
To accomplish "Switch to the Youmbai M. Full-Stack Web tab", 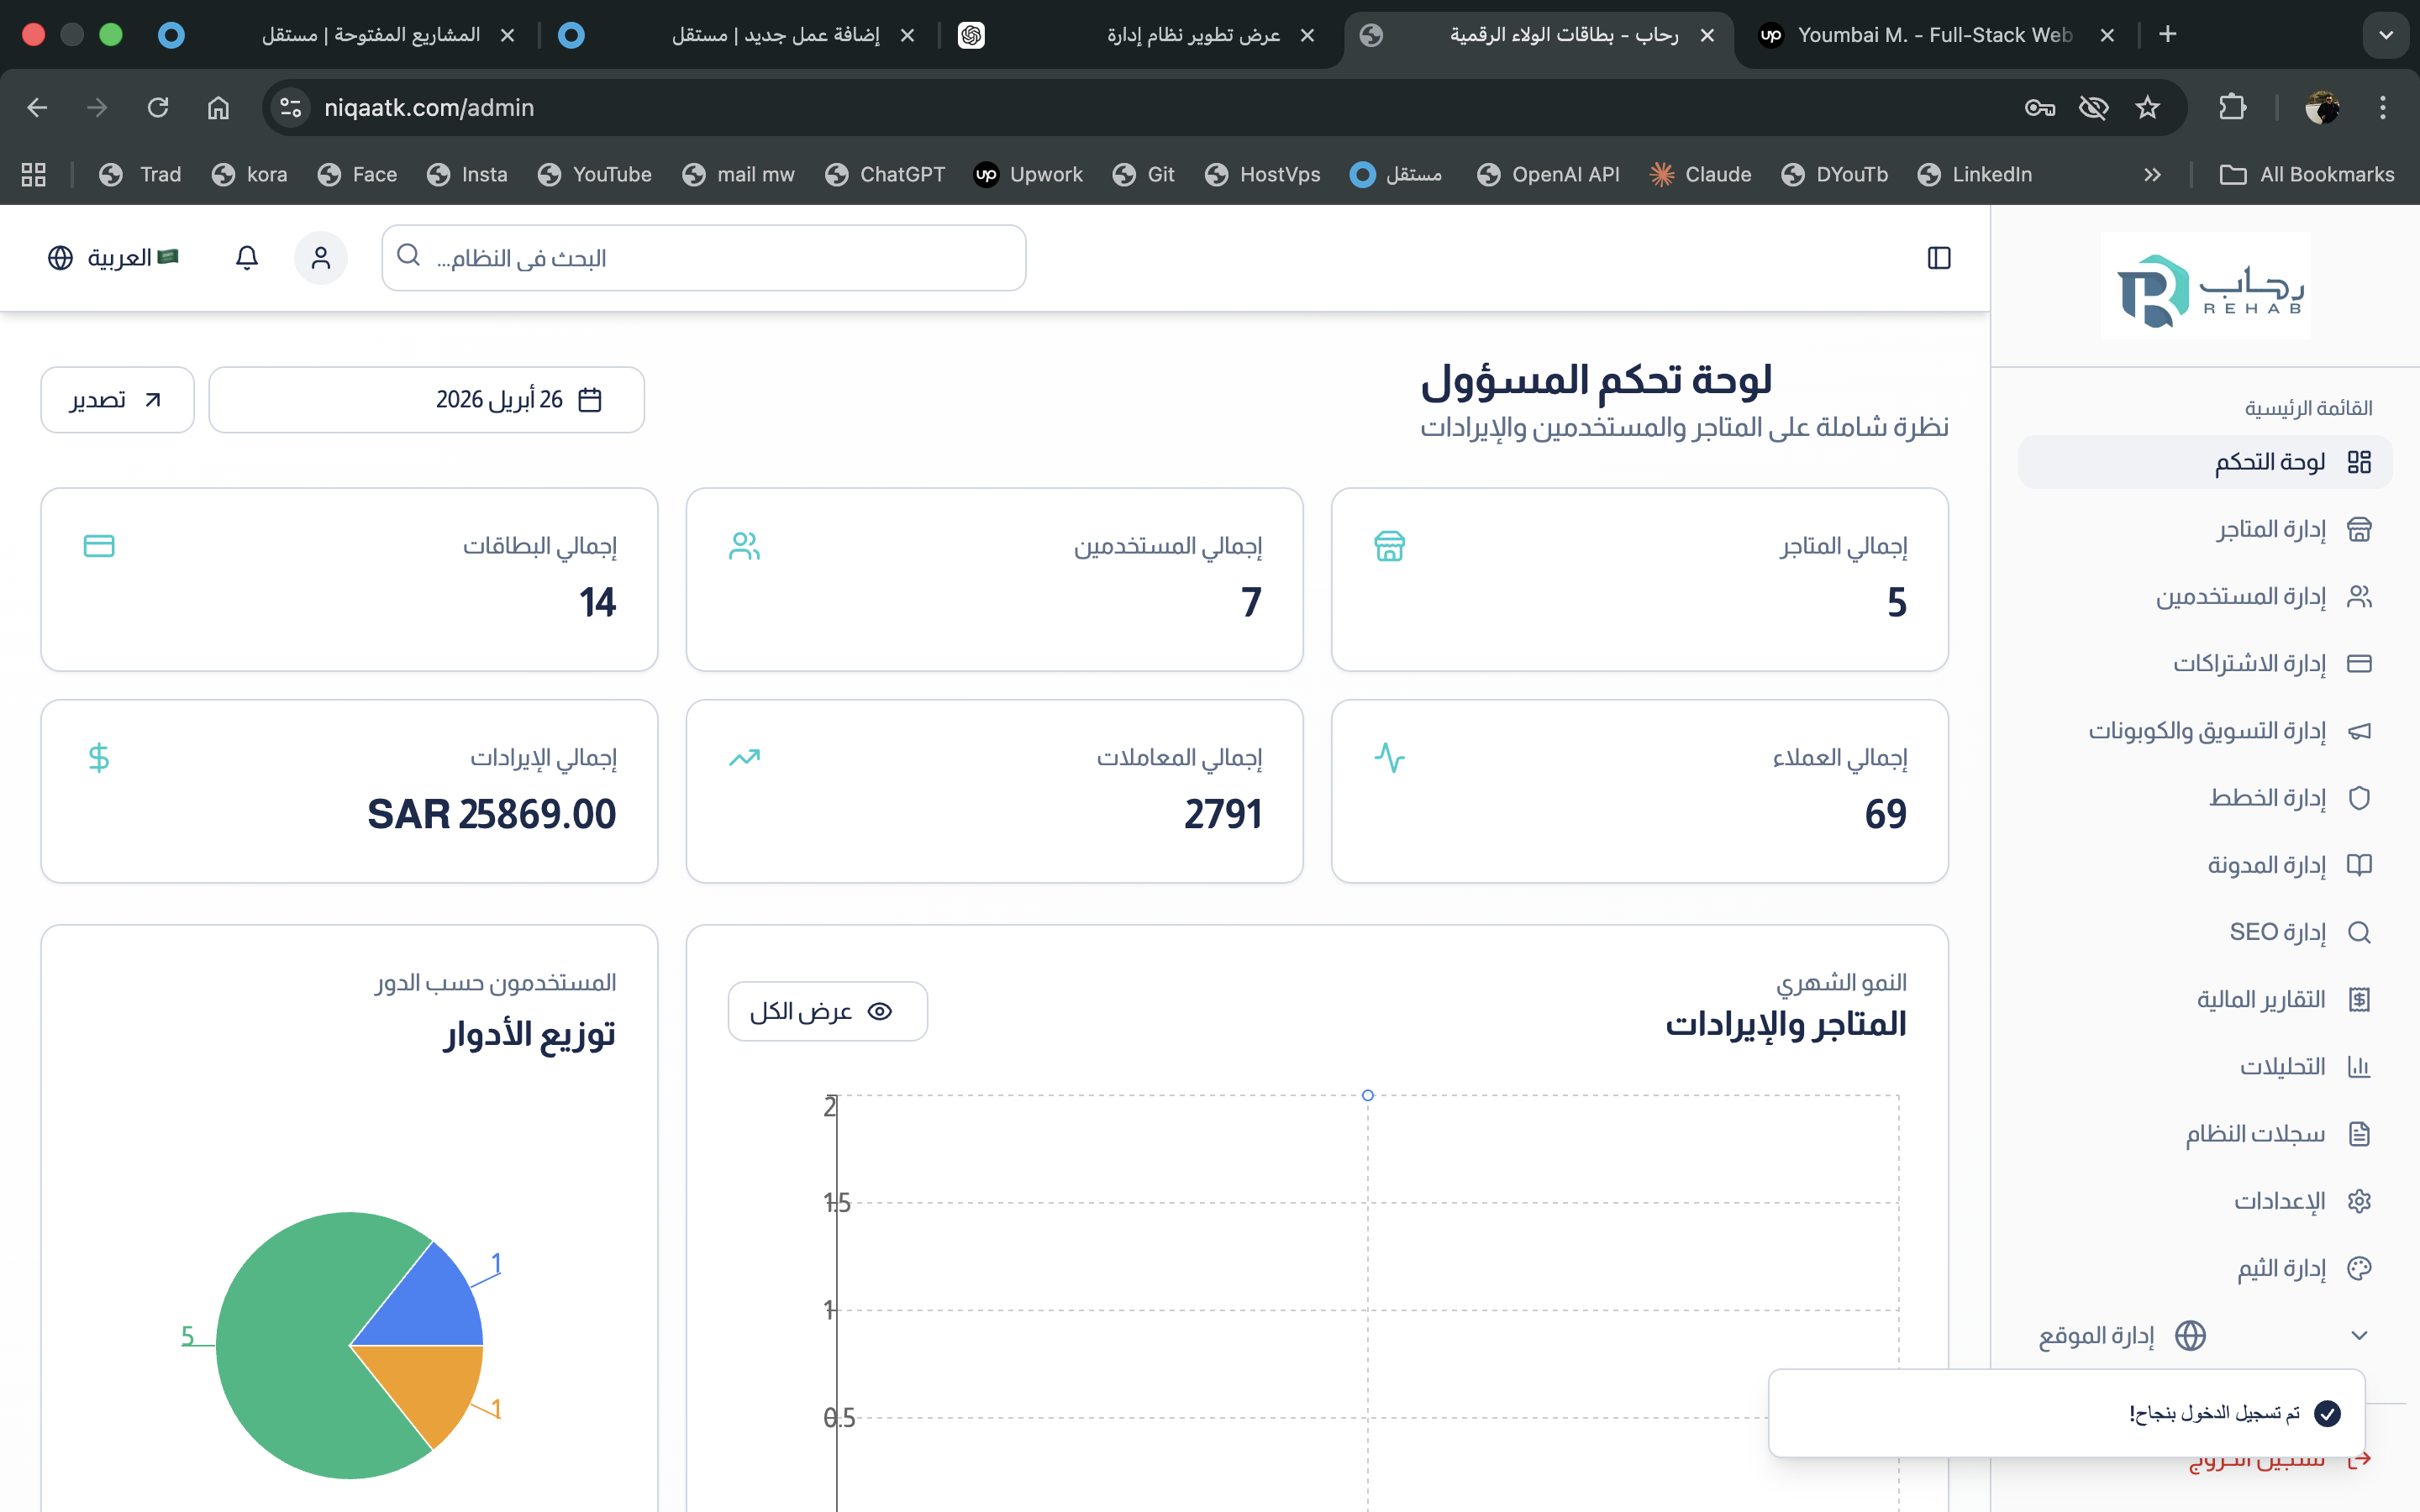I will (x=1935, y=35).
